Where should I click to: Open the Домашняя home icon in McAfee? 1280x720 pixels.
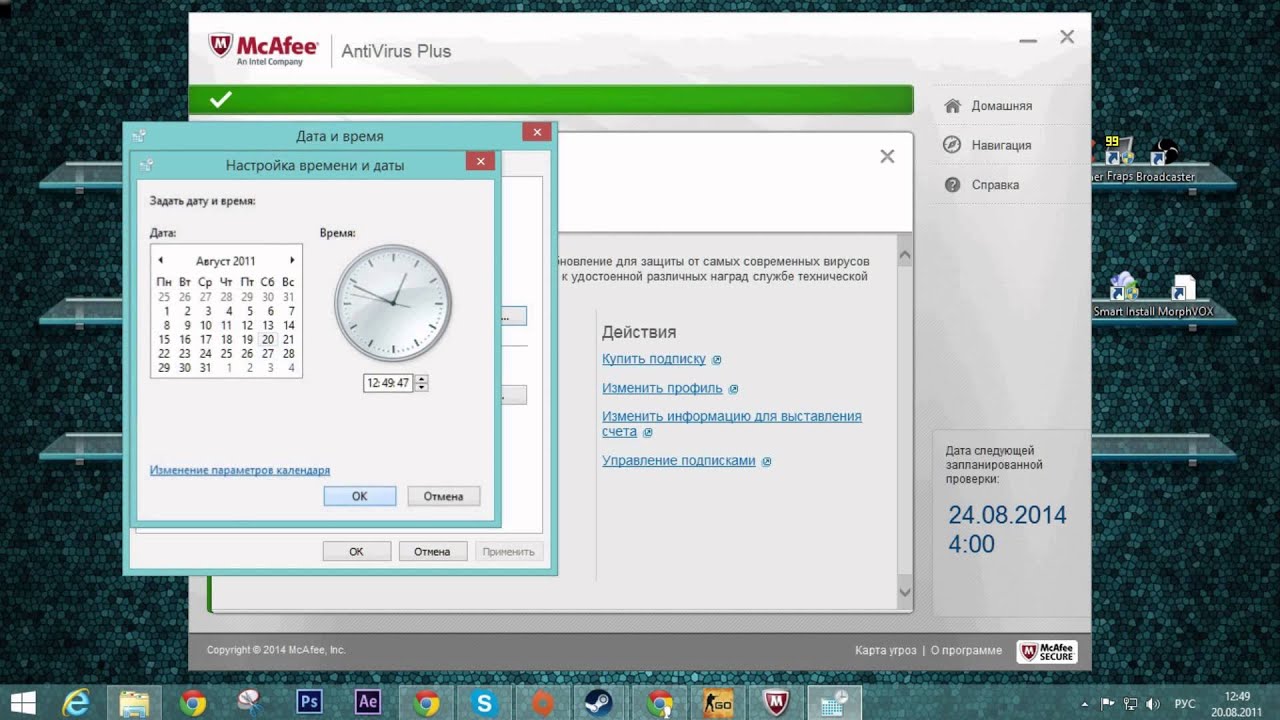(x=953, y=106)
